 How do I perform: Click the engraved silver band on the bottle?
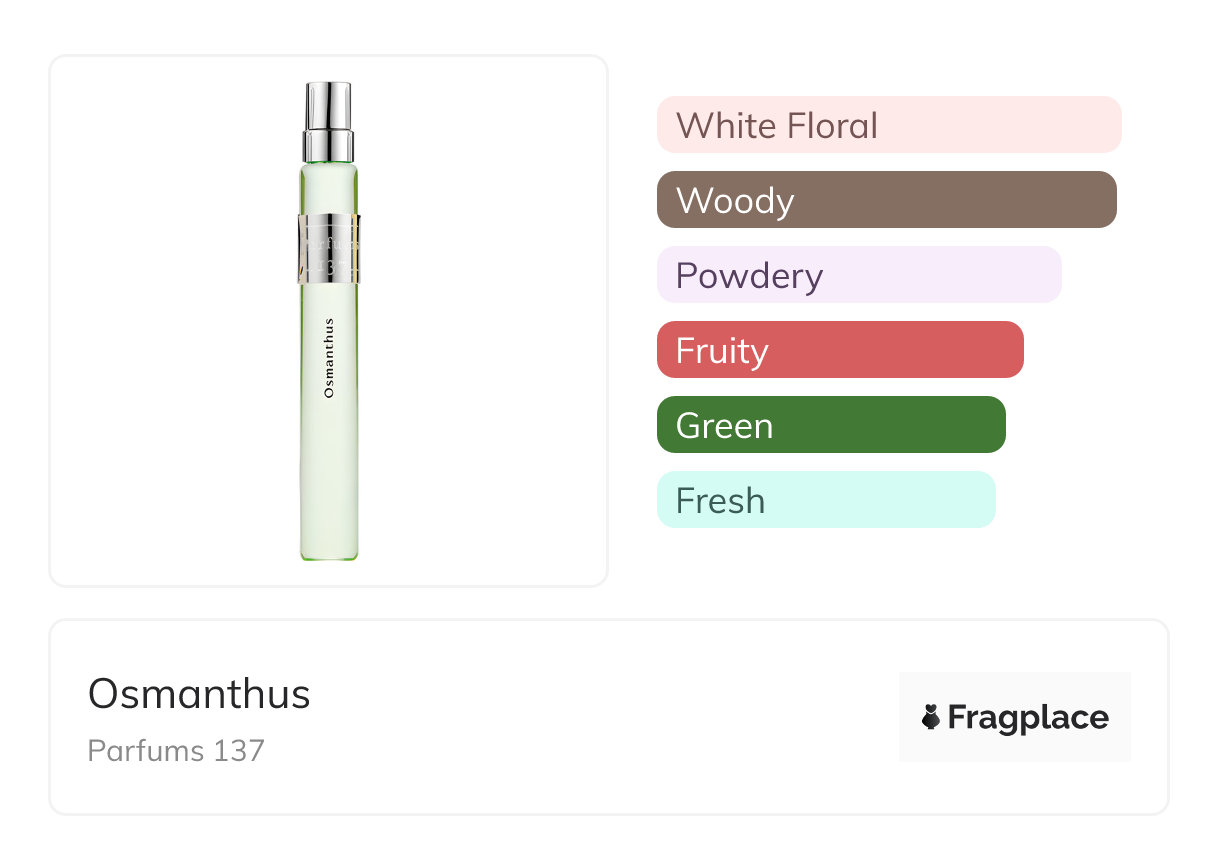[329, 248]
